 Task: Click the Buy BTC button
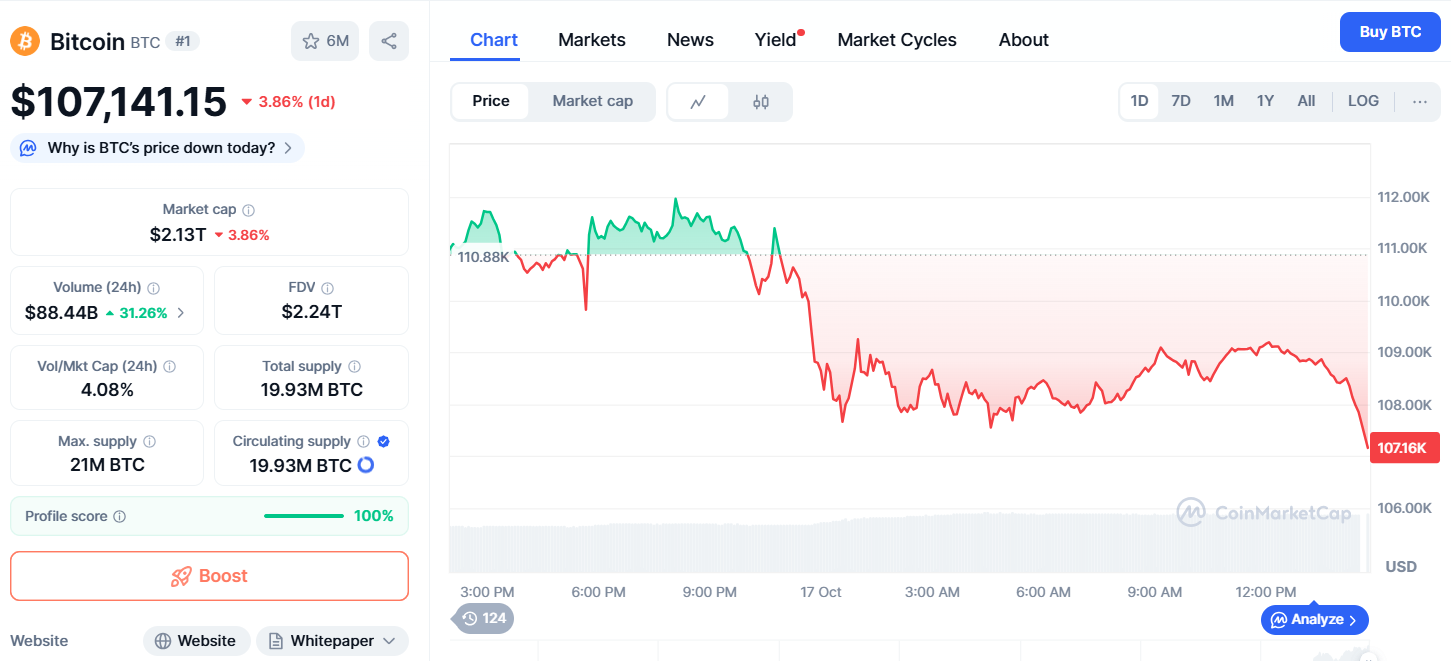coord(1390,32)
